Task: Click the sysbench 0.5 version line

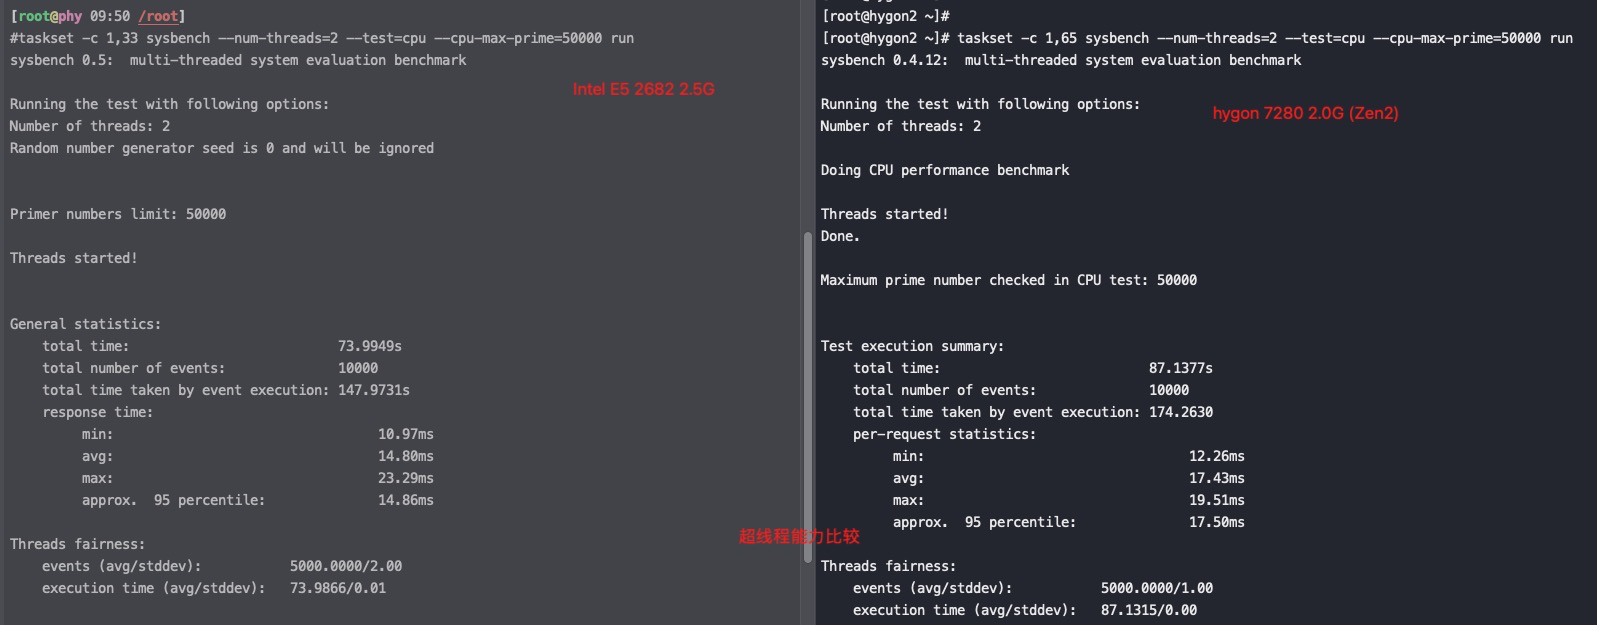Action: pos(238,60)
